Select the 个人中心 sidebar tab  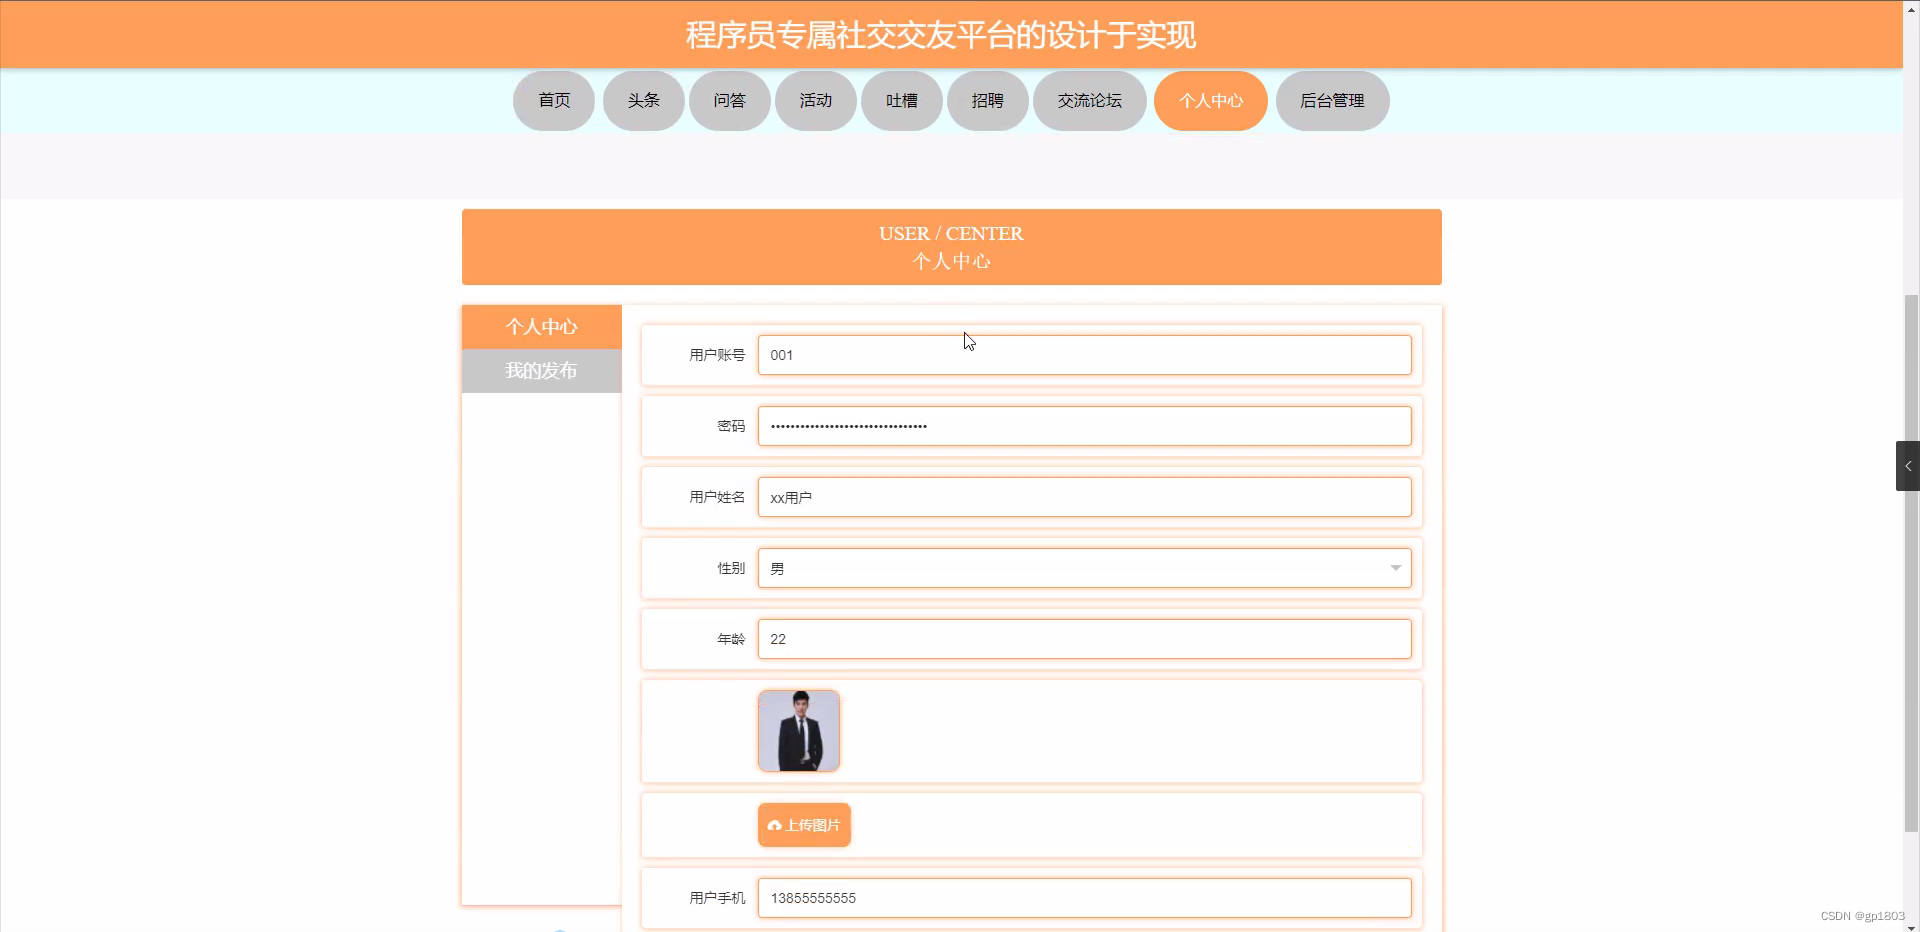(x=541, y=326)
